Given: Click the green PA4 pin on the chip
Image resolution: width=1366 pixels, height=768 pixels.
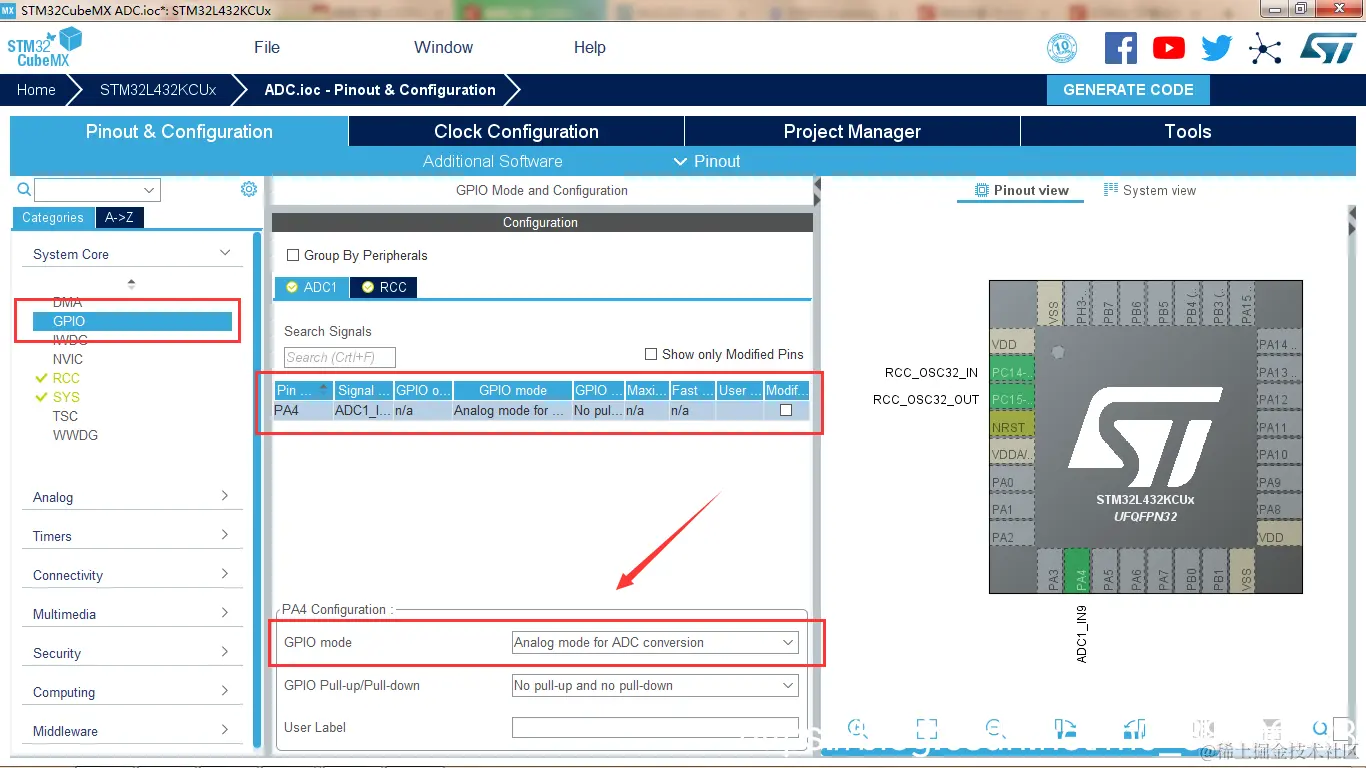Looking at the screenshot, I should coord(1077,570).
